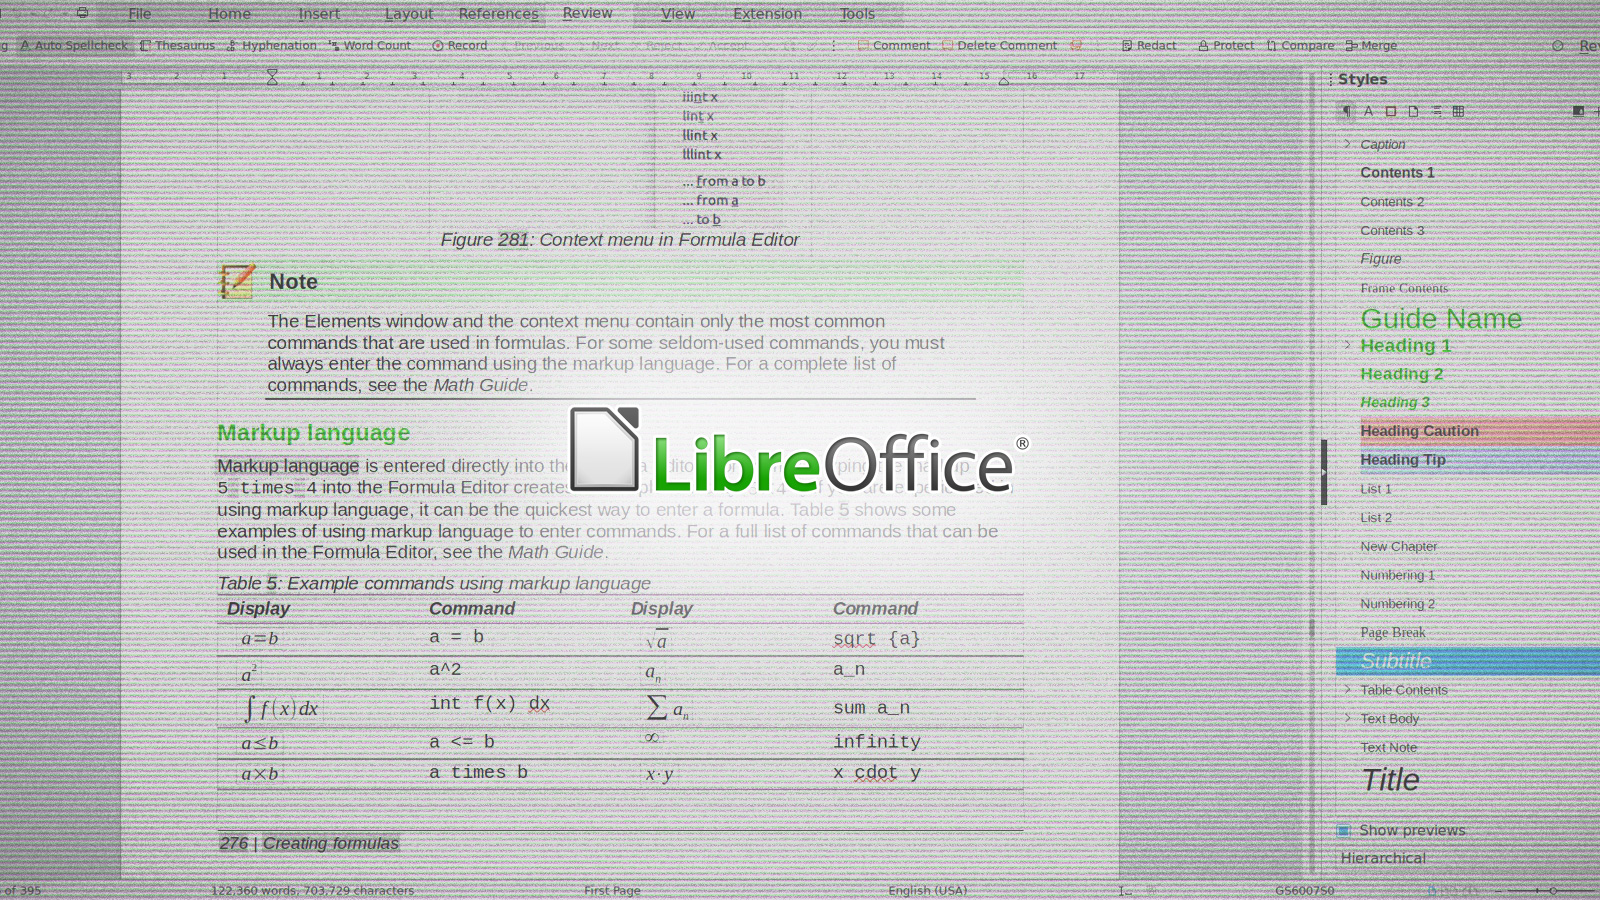This screenshot has width=1600, height=900.
Task: Select the Numbering 1 style
Action: 1397,575
